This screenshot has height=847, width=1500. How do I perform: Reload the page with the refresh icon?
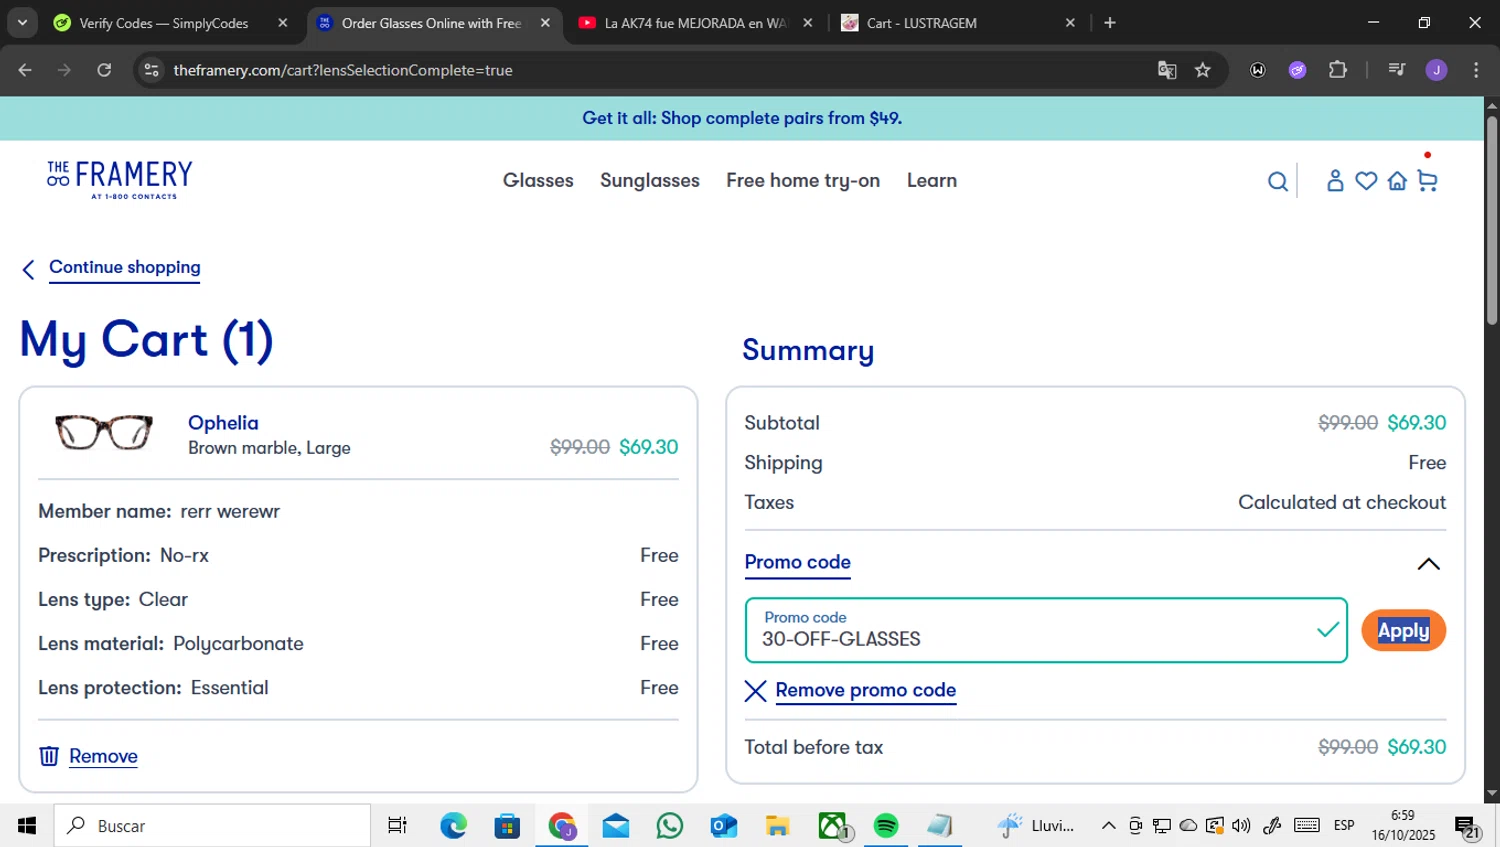pos(104,70)
